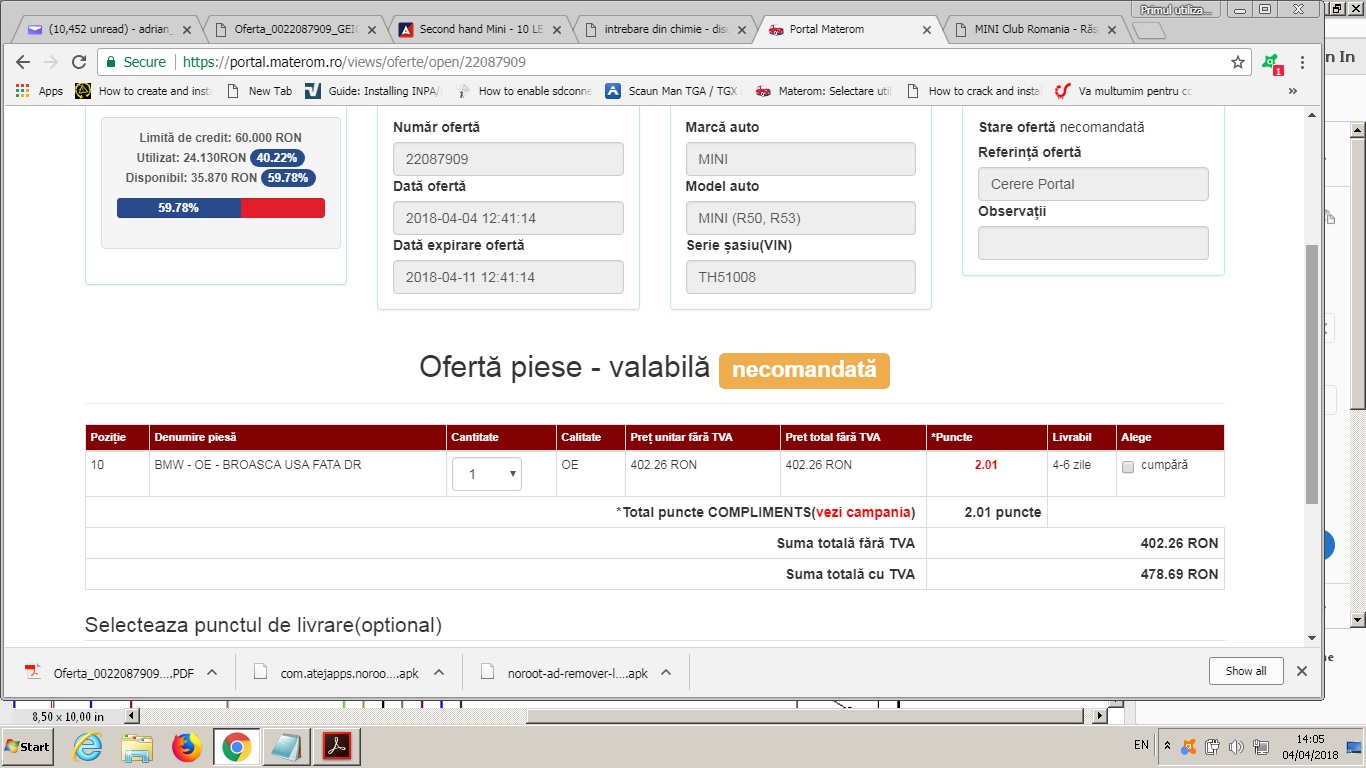Viewport: 1366px width, 768px height.
Task: Open Adobe Acrobat from the taskbar
Action: pos(336,747)
